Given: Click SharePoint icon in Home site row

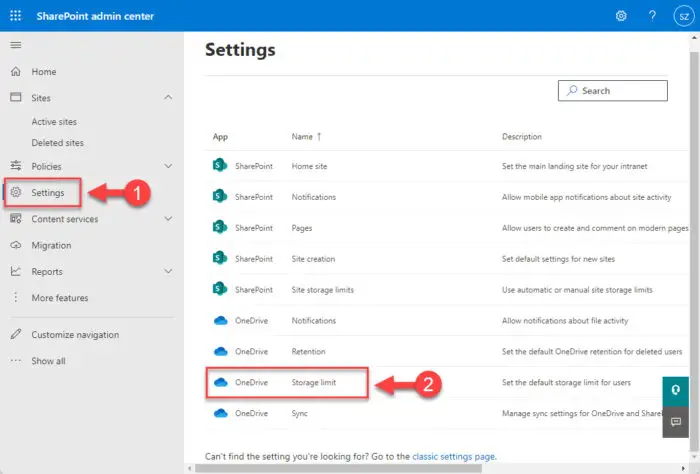Looking at the screenshot, I should [220, 166].
